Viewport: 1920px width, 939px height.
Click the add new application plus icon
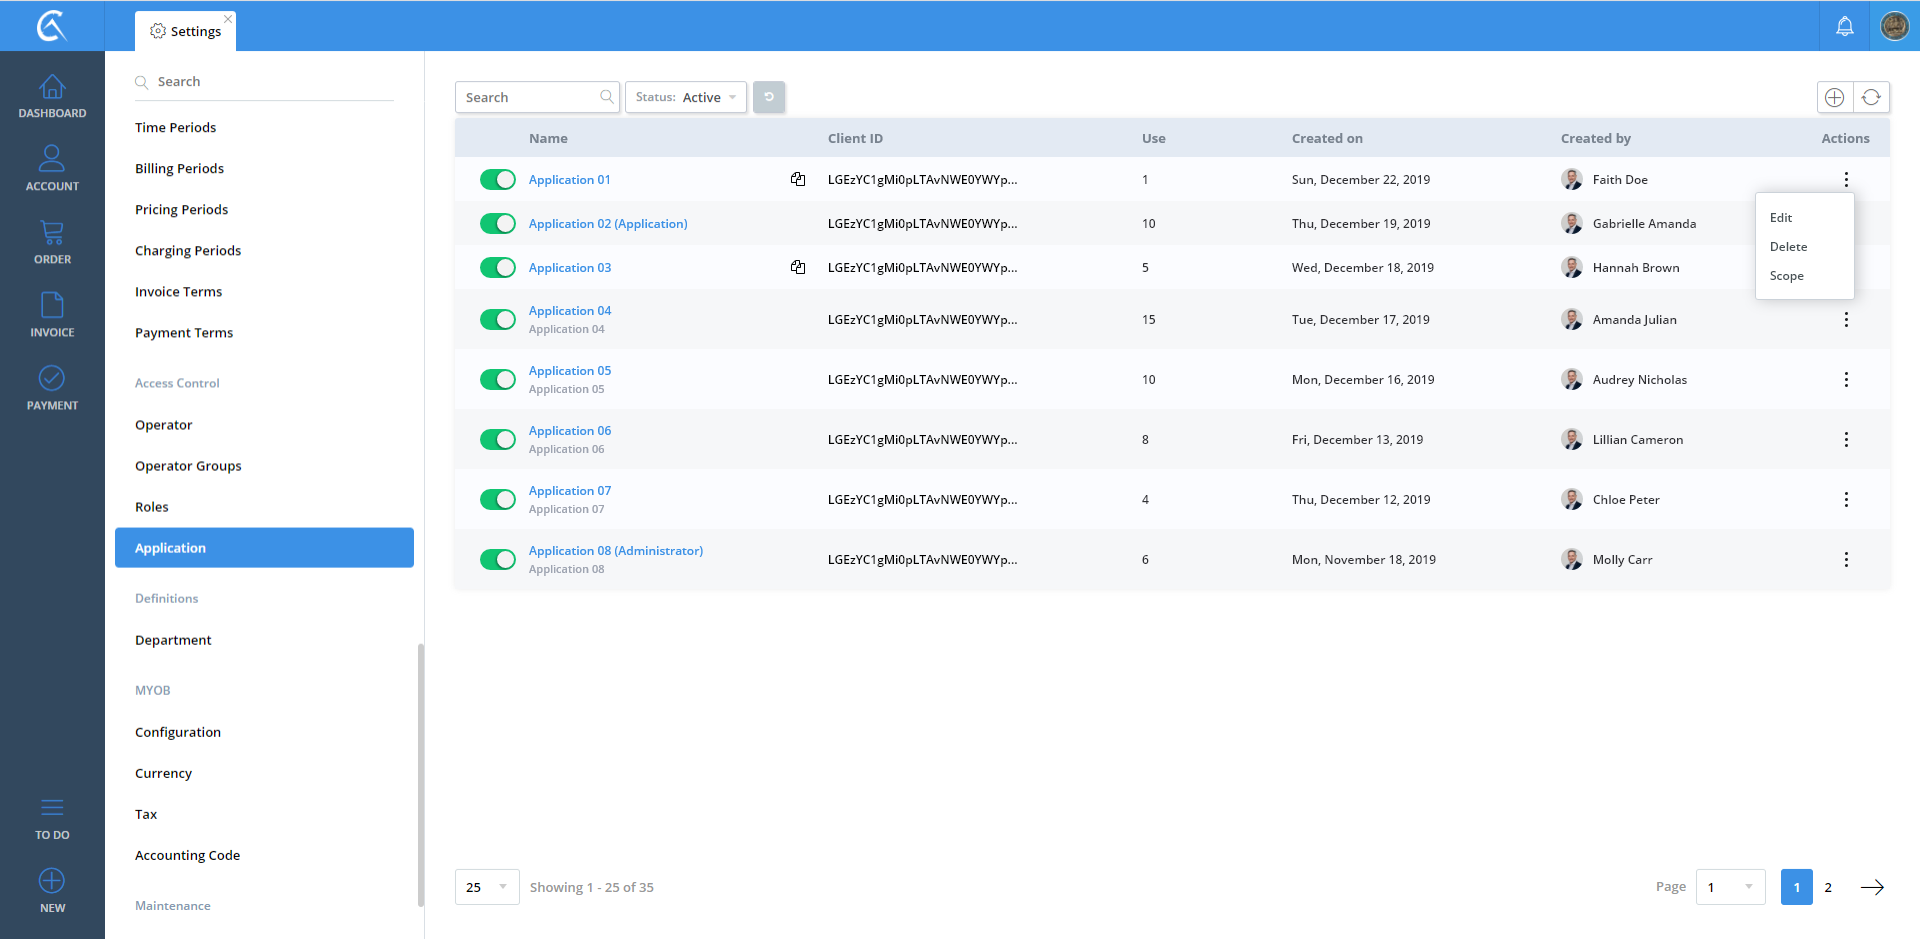point(1834,97)
